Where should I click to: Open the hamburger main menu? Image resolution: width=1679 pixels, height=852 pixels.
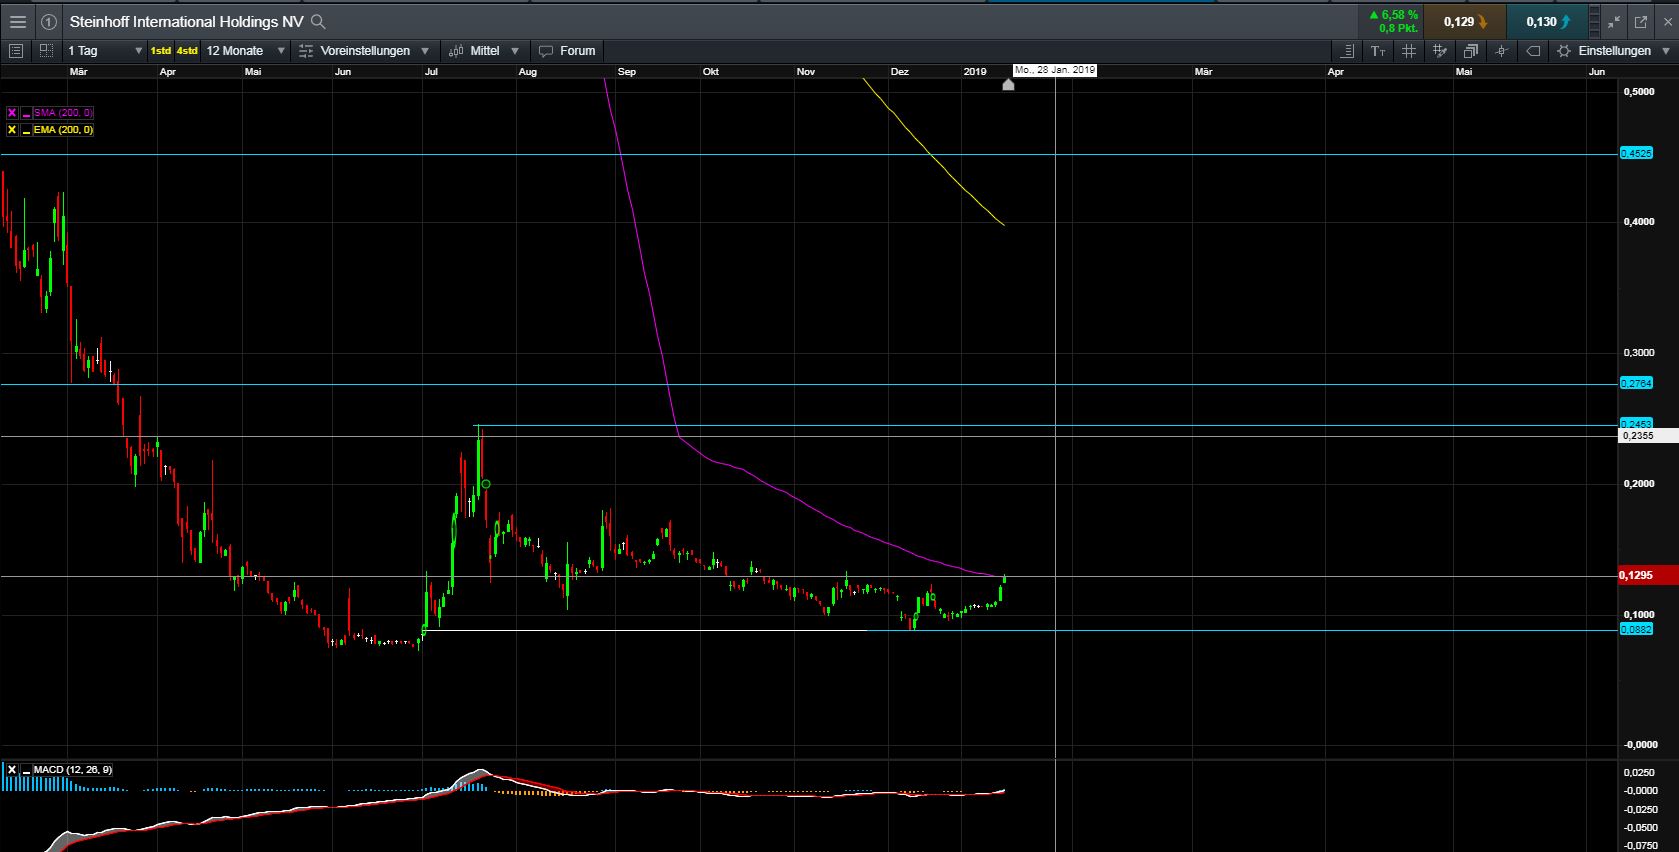tap(18, 21)
